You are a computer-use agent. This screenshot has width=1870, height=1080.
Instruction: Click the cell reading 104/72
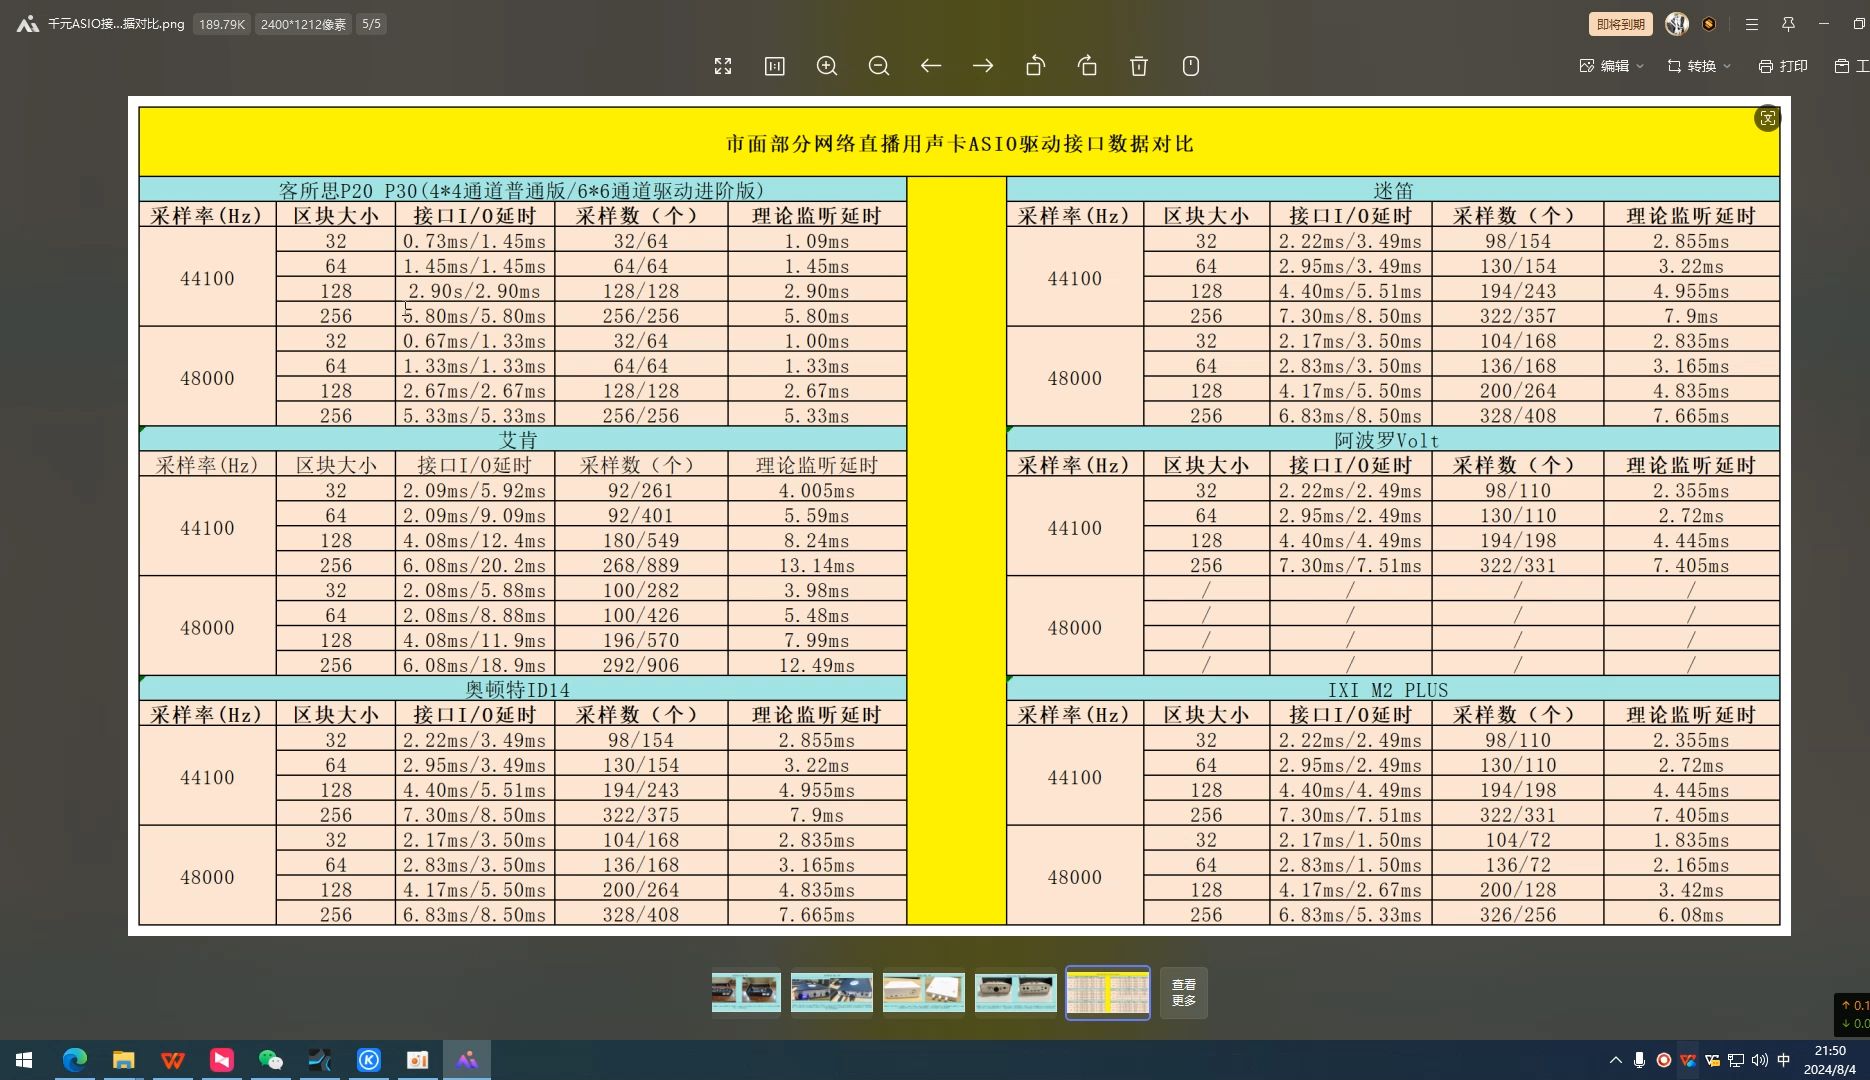[1518, 840]
